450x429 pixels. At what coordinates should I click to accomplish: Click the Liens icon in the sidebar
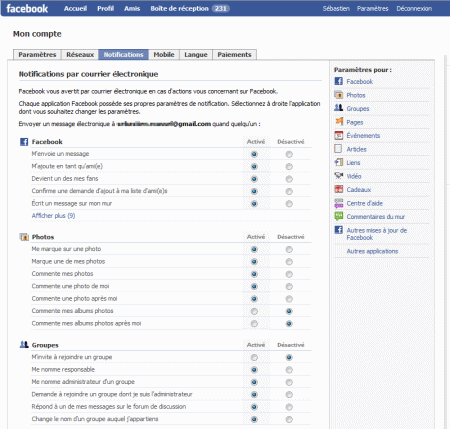pos(339,162)
